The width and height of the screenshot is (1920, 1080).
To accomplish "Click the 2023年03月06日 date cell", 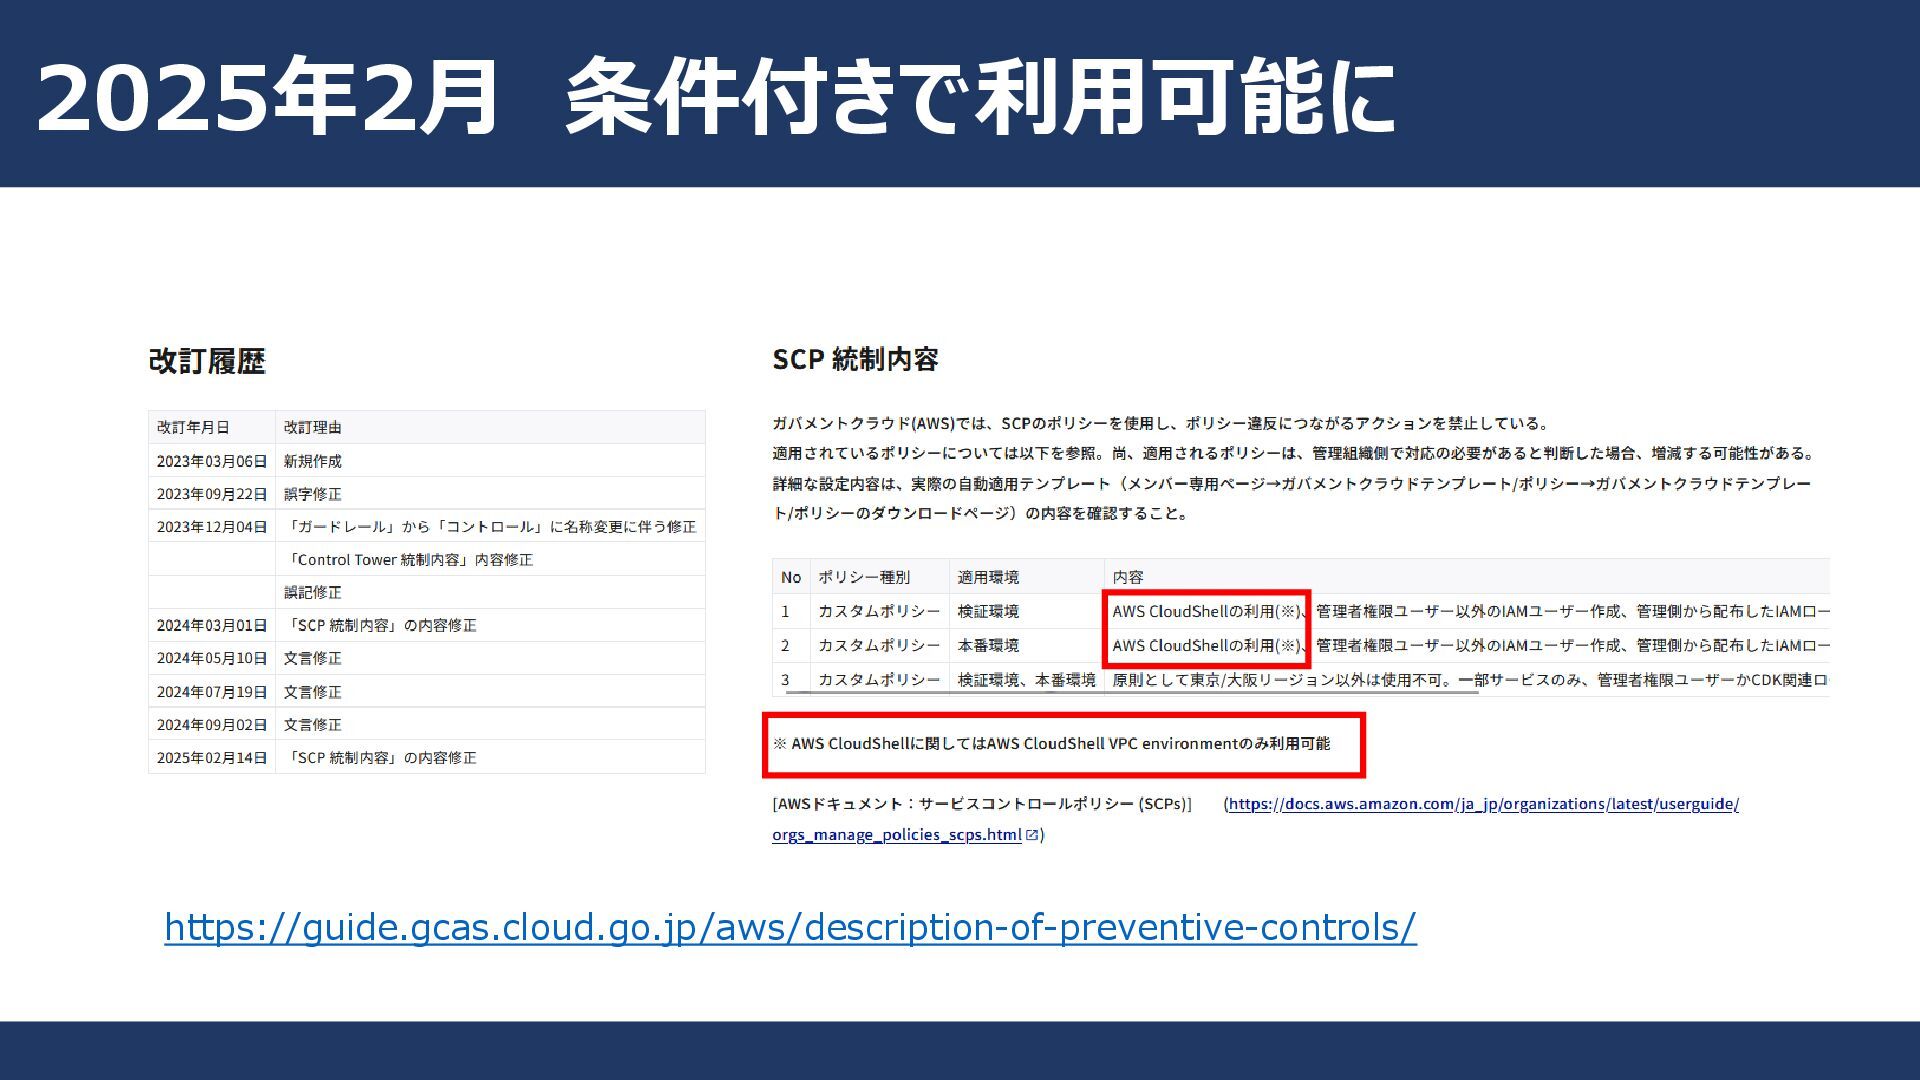I will tap(212, 461).
